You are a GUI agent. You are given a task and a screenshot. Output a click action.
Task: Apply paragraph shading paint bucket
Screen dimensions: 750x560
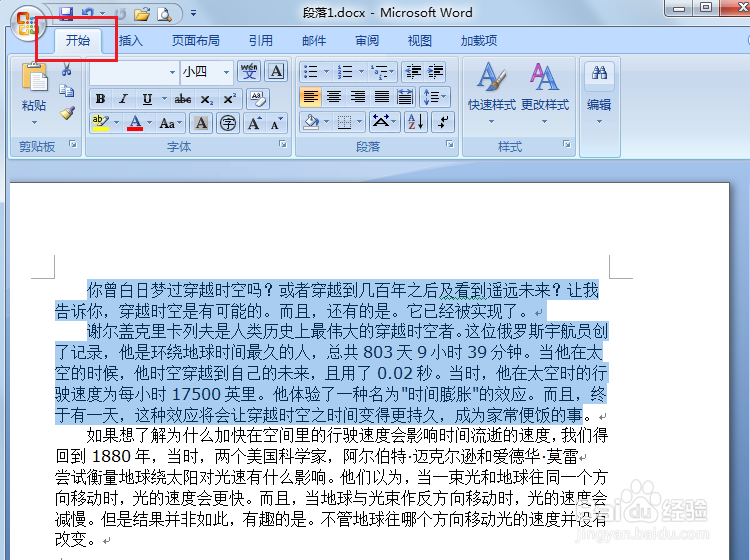click(x=311, y=122)
